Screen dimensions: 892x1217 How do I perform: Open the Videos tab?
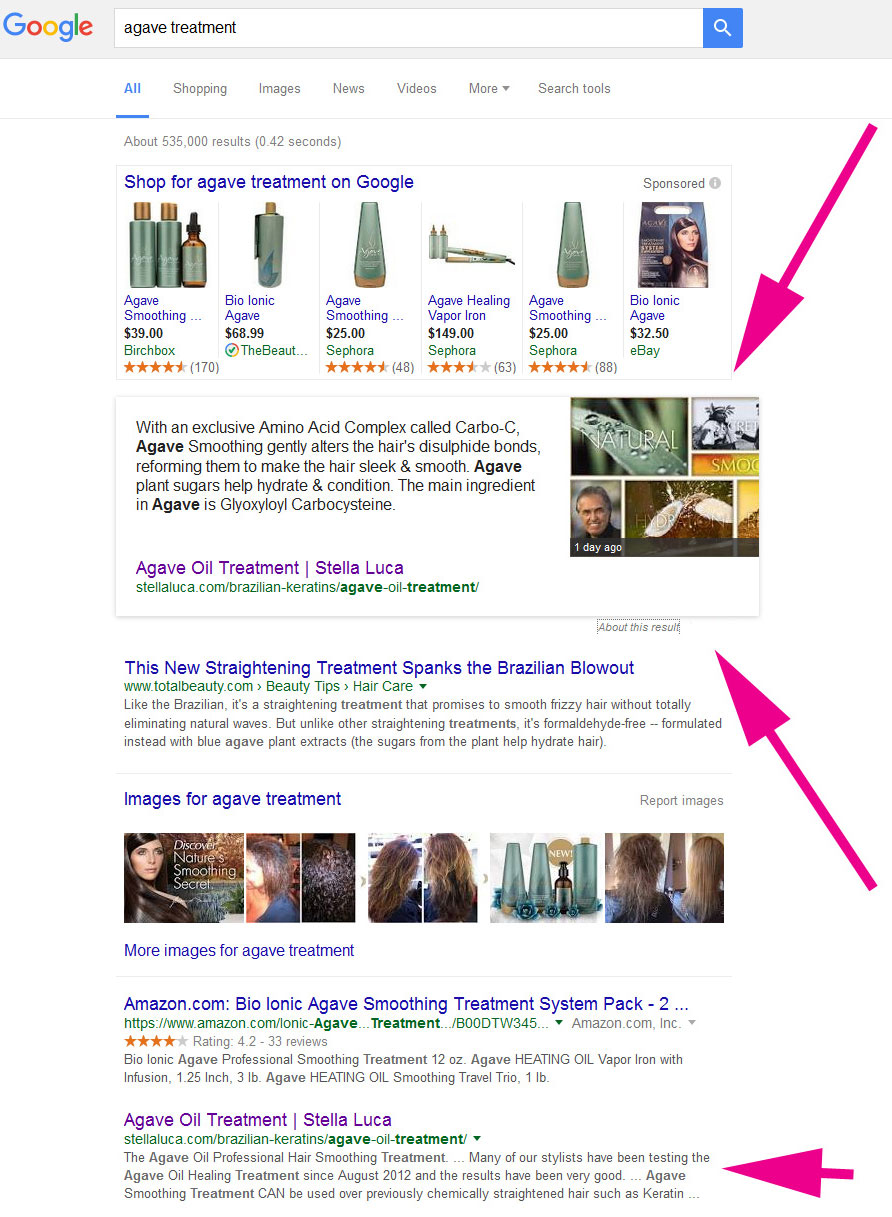pyautogui.click(x=416, y=88)
